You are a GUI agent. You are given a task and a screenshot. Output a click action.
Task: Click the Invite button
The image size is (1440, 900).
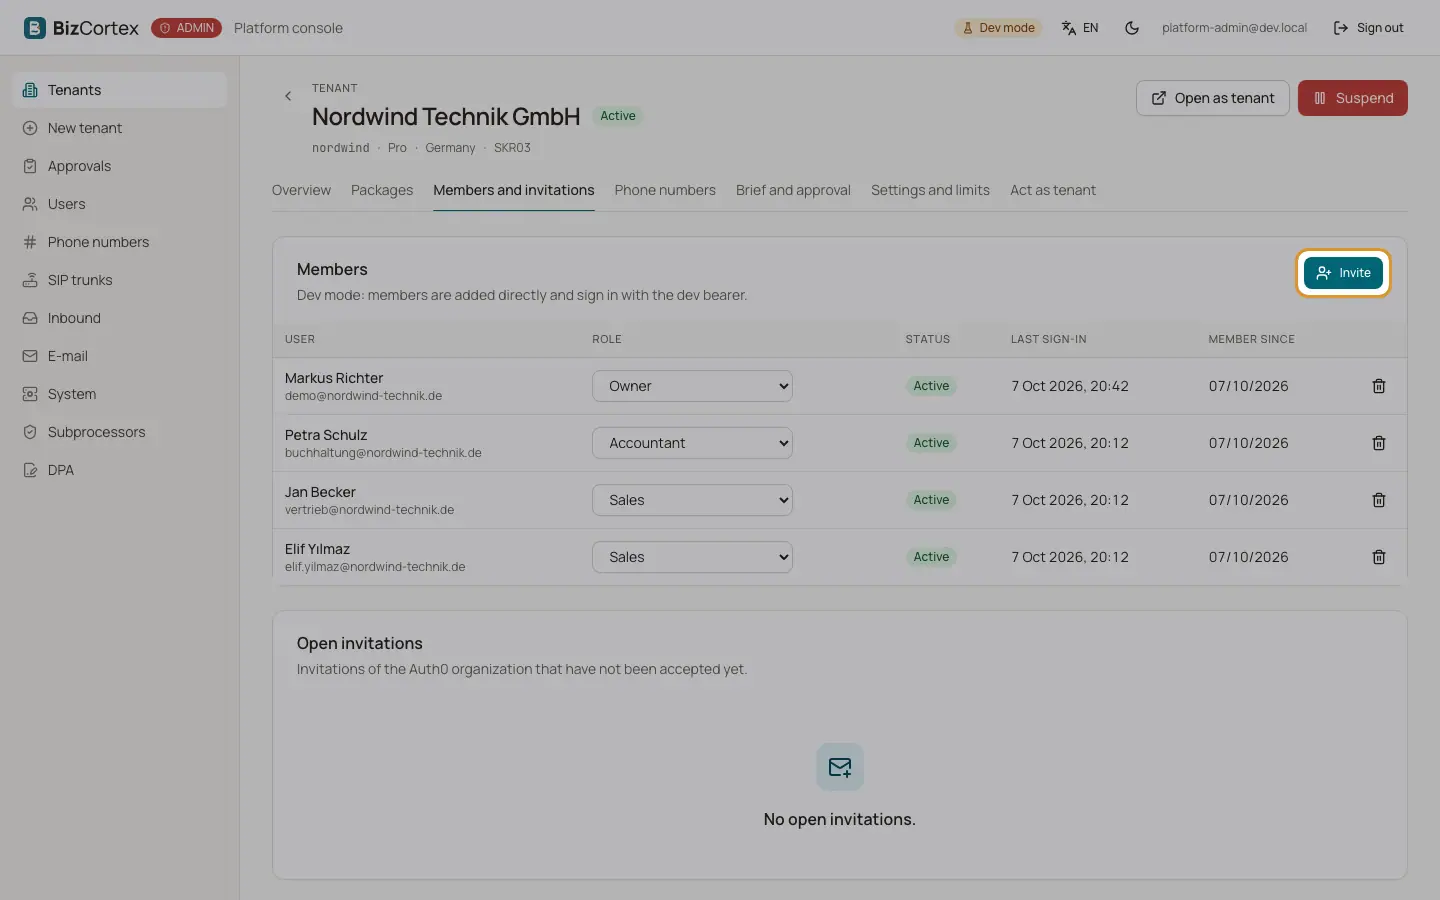(x=1343, y=273)
